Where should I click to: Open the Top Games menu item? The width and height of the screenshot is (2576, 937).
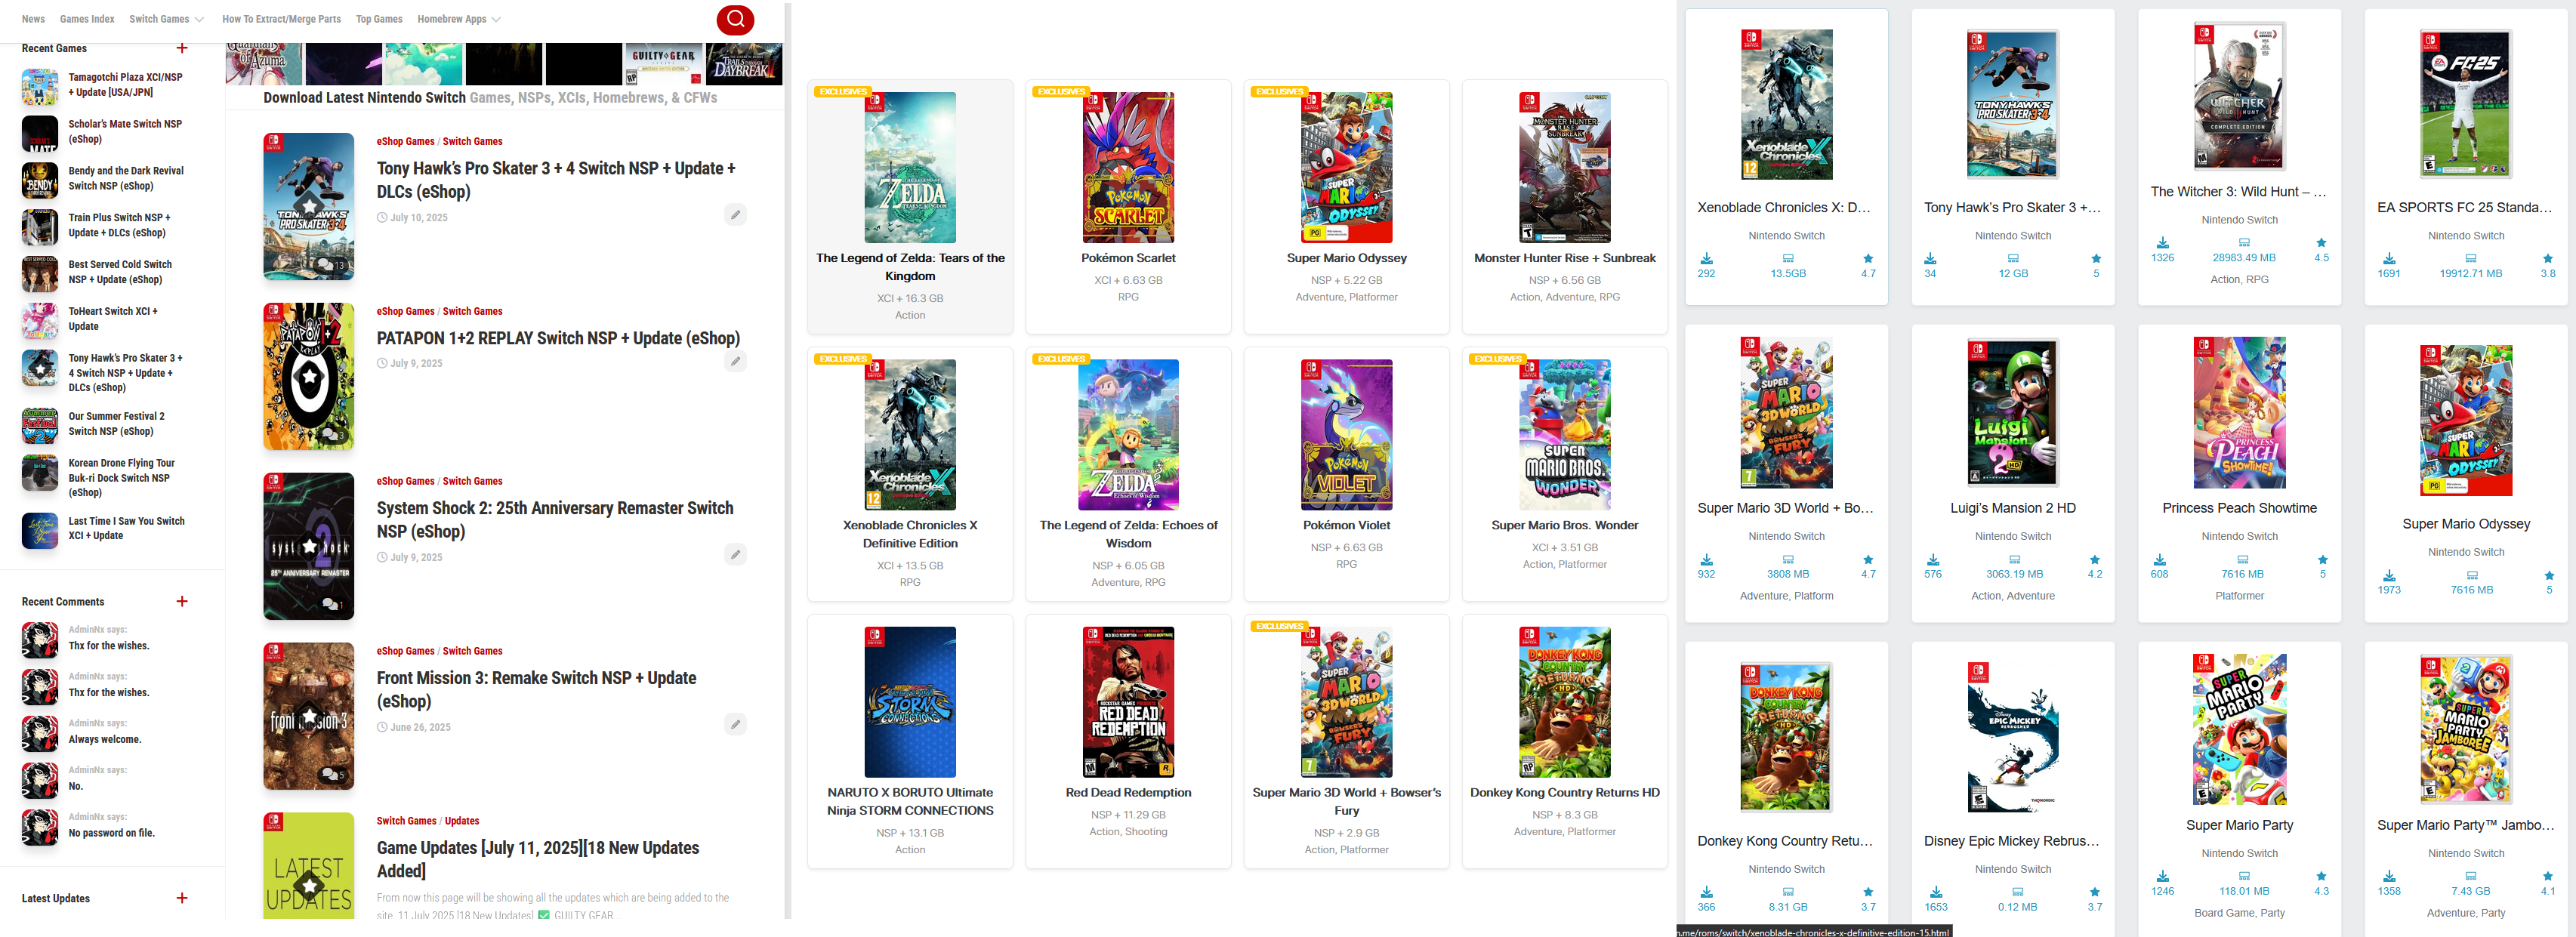click(x=379, y=19)
